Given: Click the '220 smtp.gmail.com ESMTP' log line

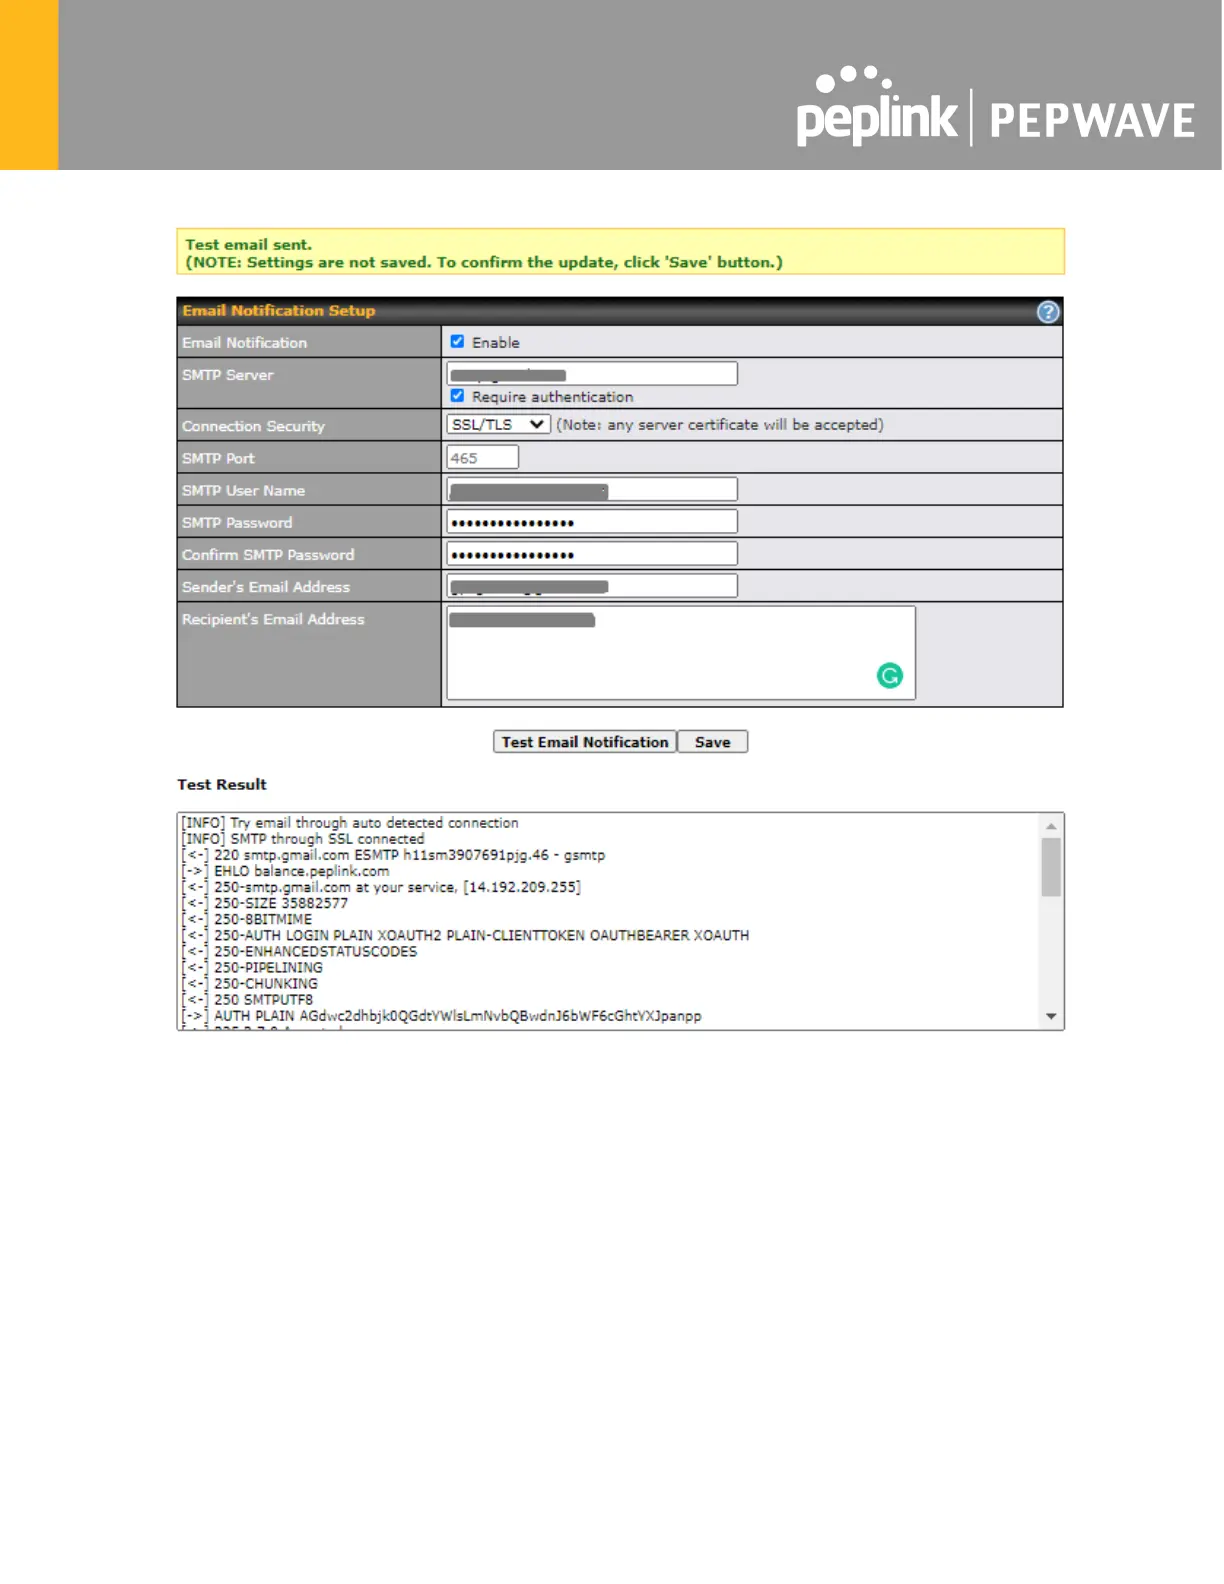Looking at the screenshot, I should click(x=394, y=855).
